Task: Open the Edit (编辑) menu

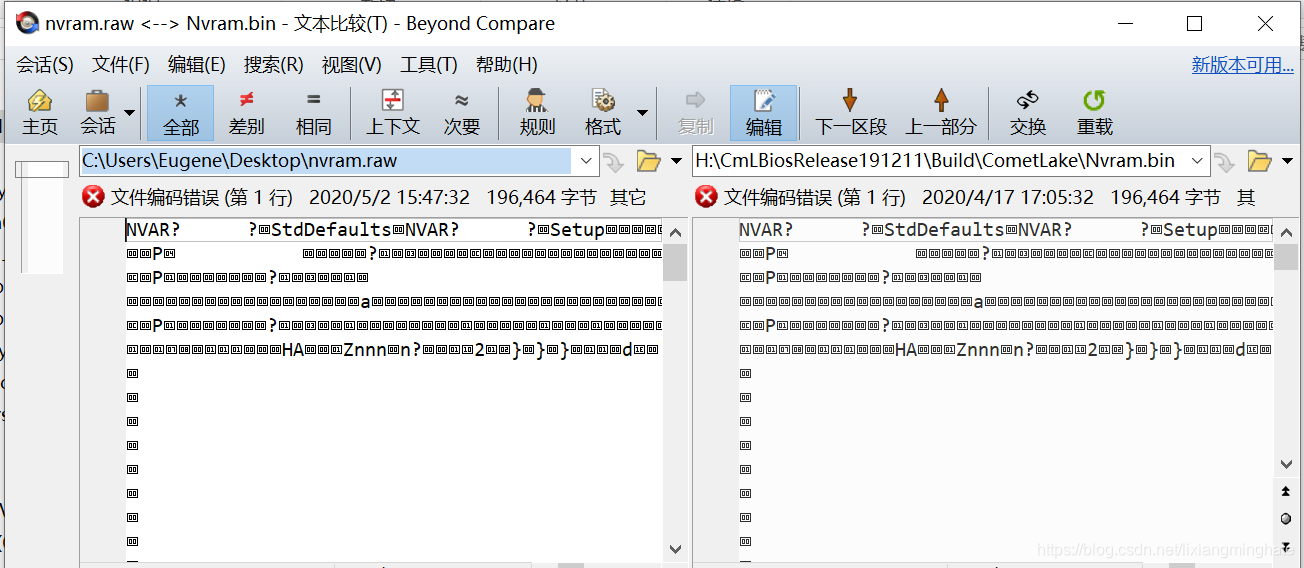Action: coord(197,65)
